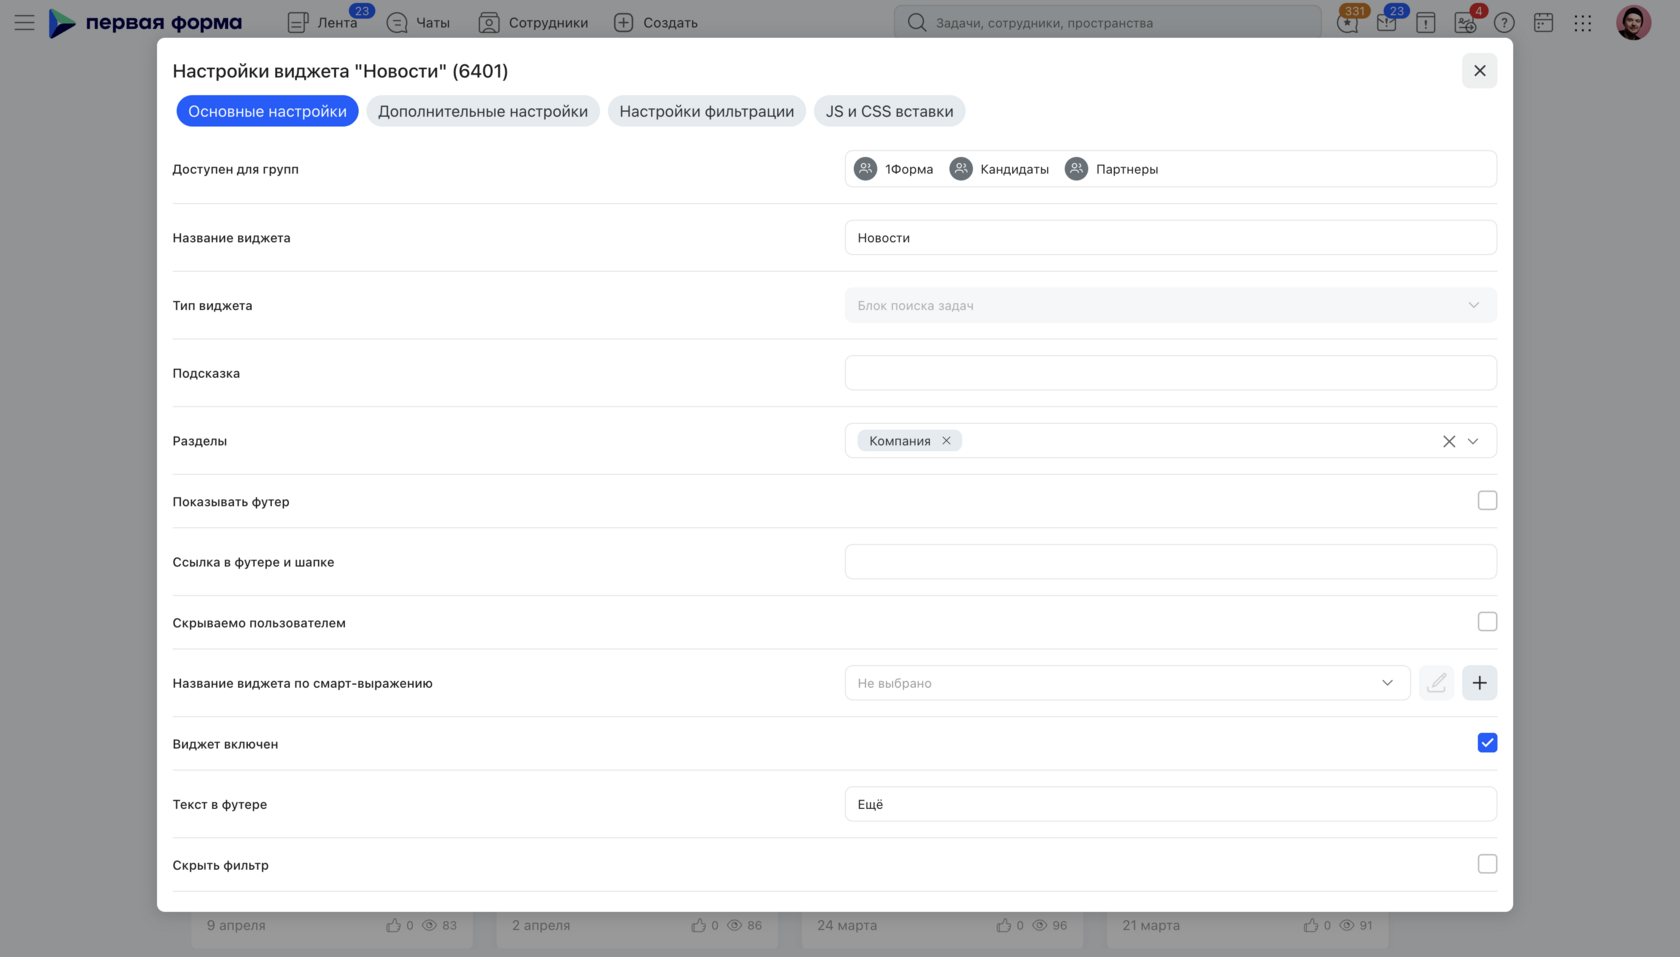Click like icon on 21 марта card
1680x957 pixels.
coord(1310,925)
